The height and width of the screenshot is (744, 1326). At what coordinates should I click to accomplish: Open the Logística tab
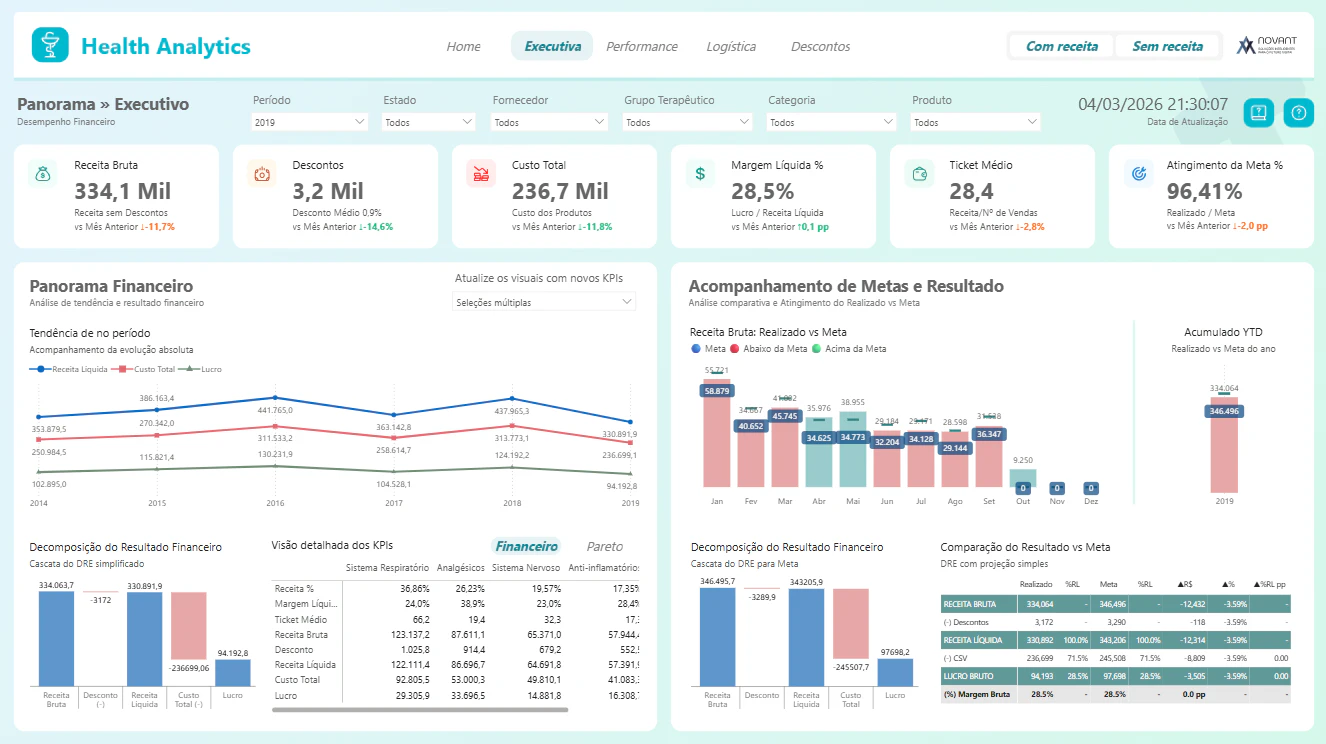pos(731,46)
